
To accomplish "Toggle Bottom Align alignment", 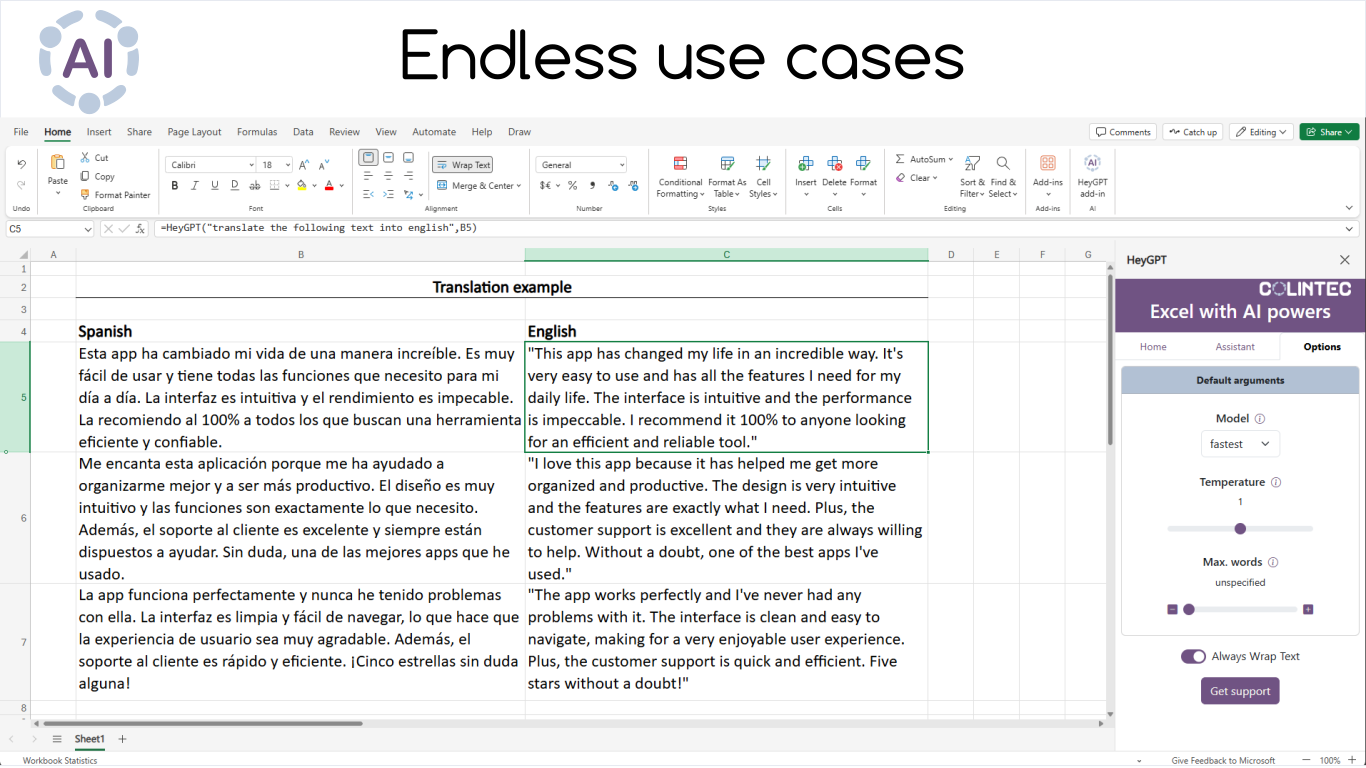I will click(x=408, y=158).
